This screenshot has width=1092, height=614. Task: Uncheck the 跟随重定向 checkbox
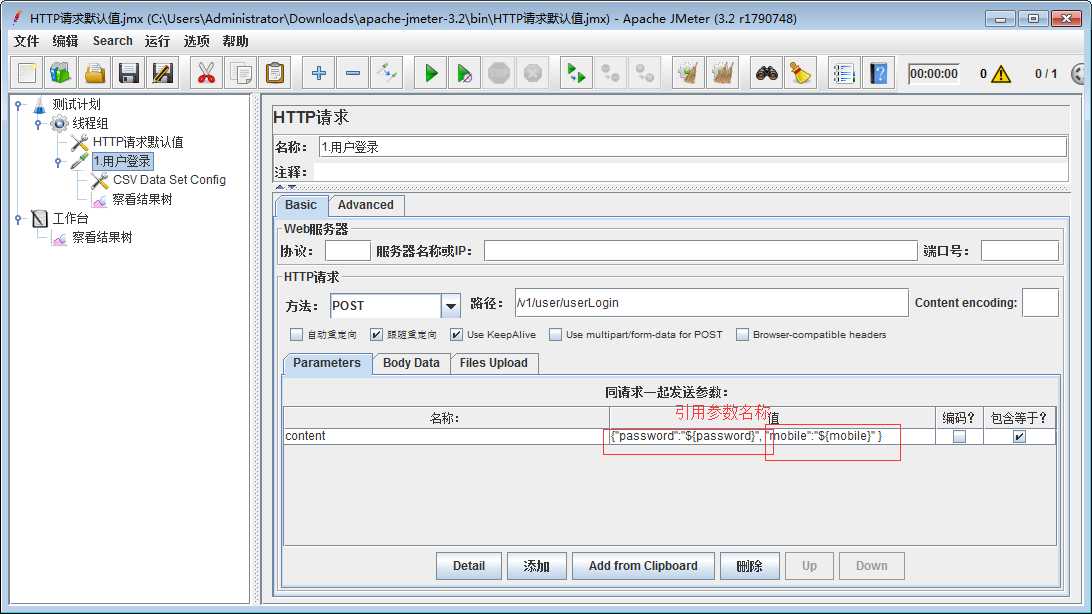[x=376, y=335]
